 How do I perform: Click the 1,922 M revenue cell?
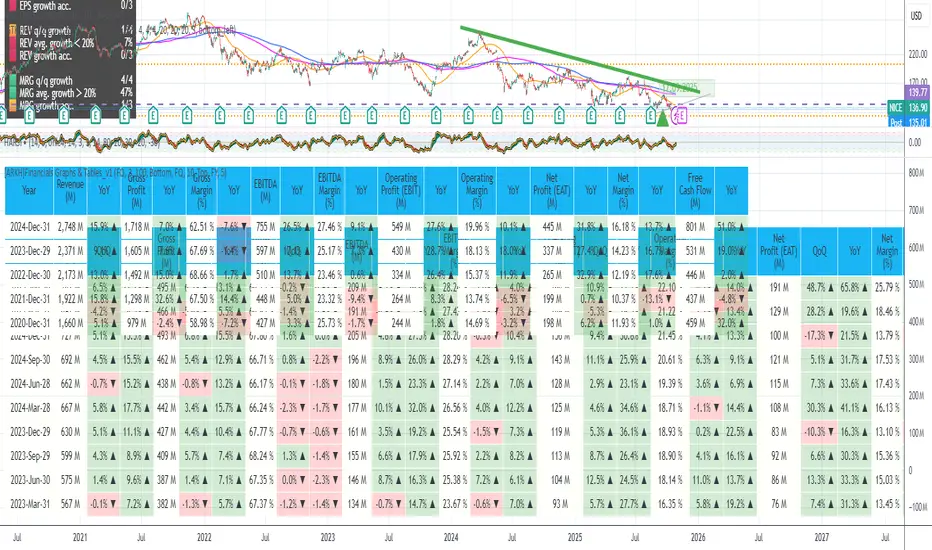[70, 299]
